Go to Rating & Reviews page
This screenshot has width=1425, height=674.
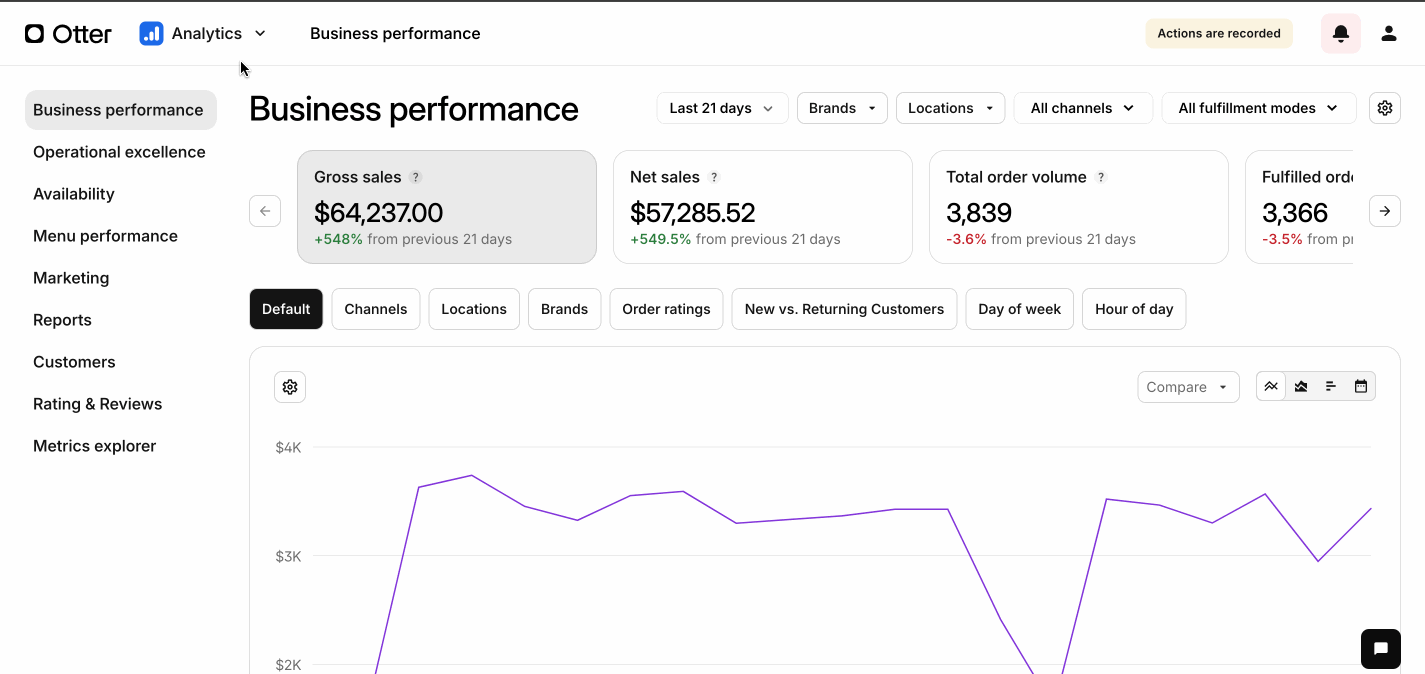tap(97, 404)
